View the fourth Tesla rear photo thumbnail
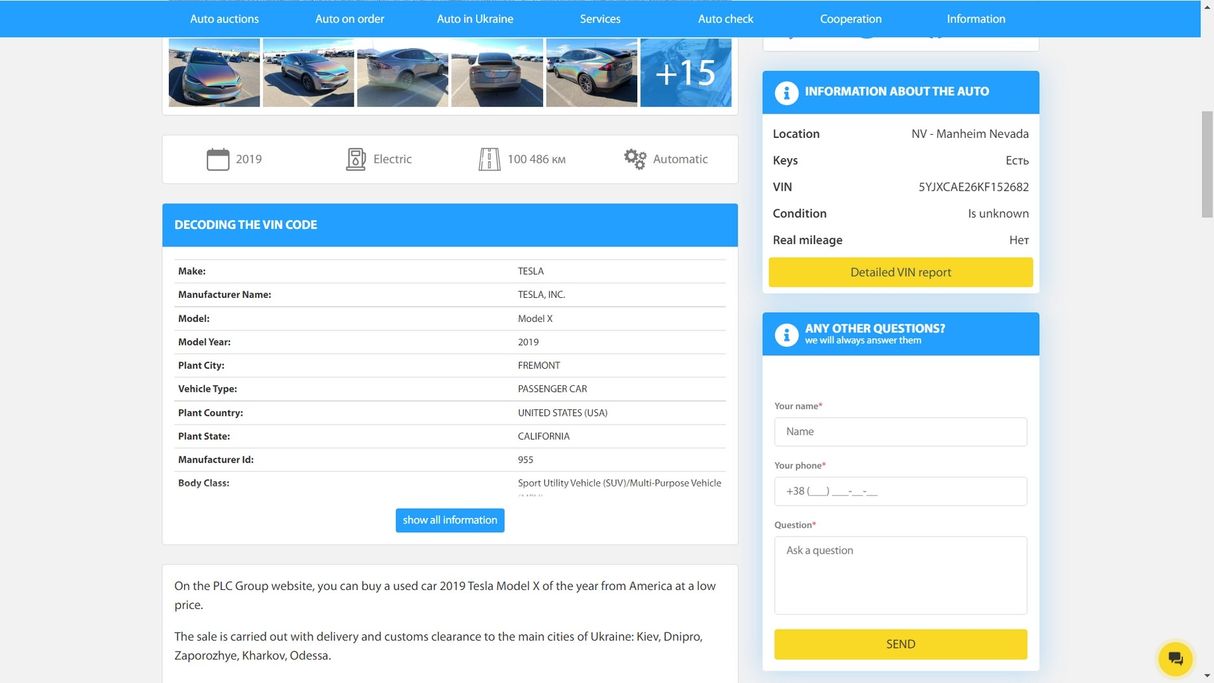The image size is (1214, 683). tap(497, 73)
